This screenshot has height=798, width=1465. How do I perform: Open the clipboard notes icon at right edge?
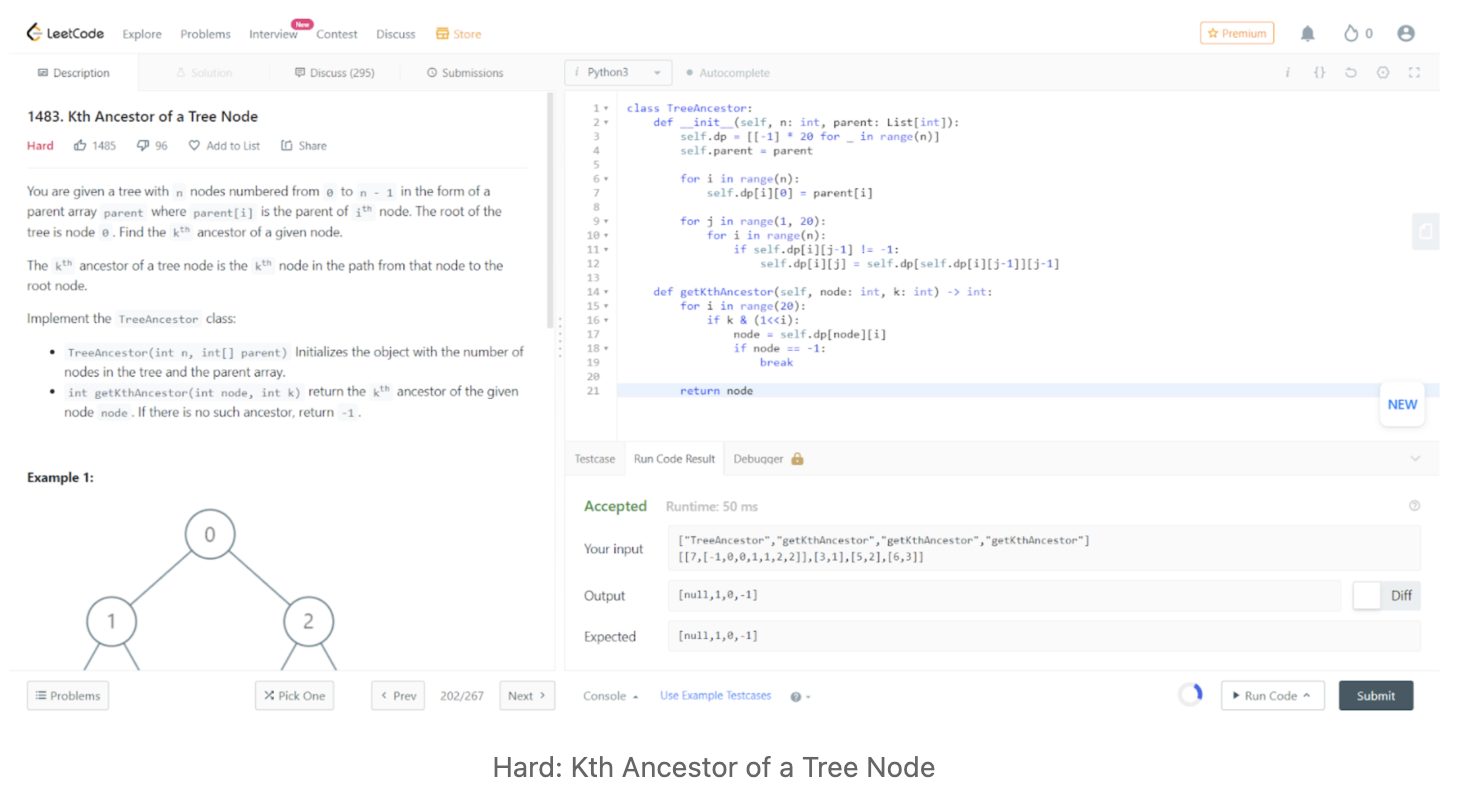coord(1425,231)
